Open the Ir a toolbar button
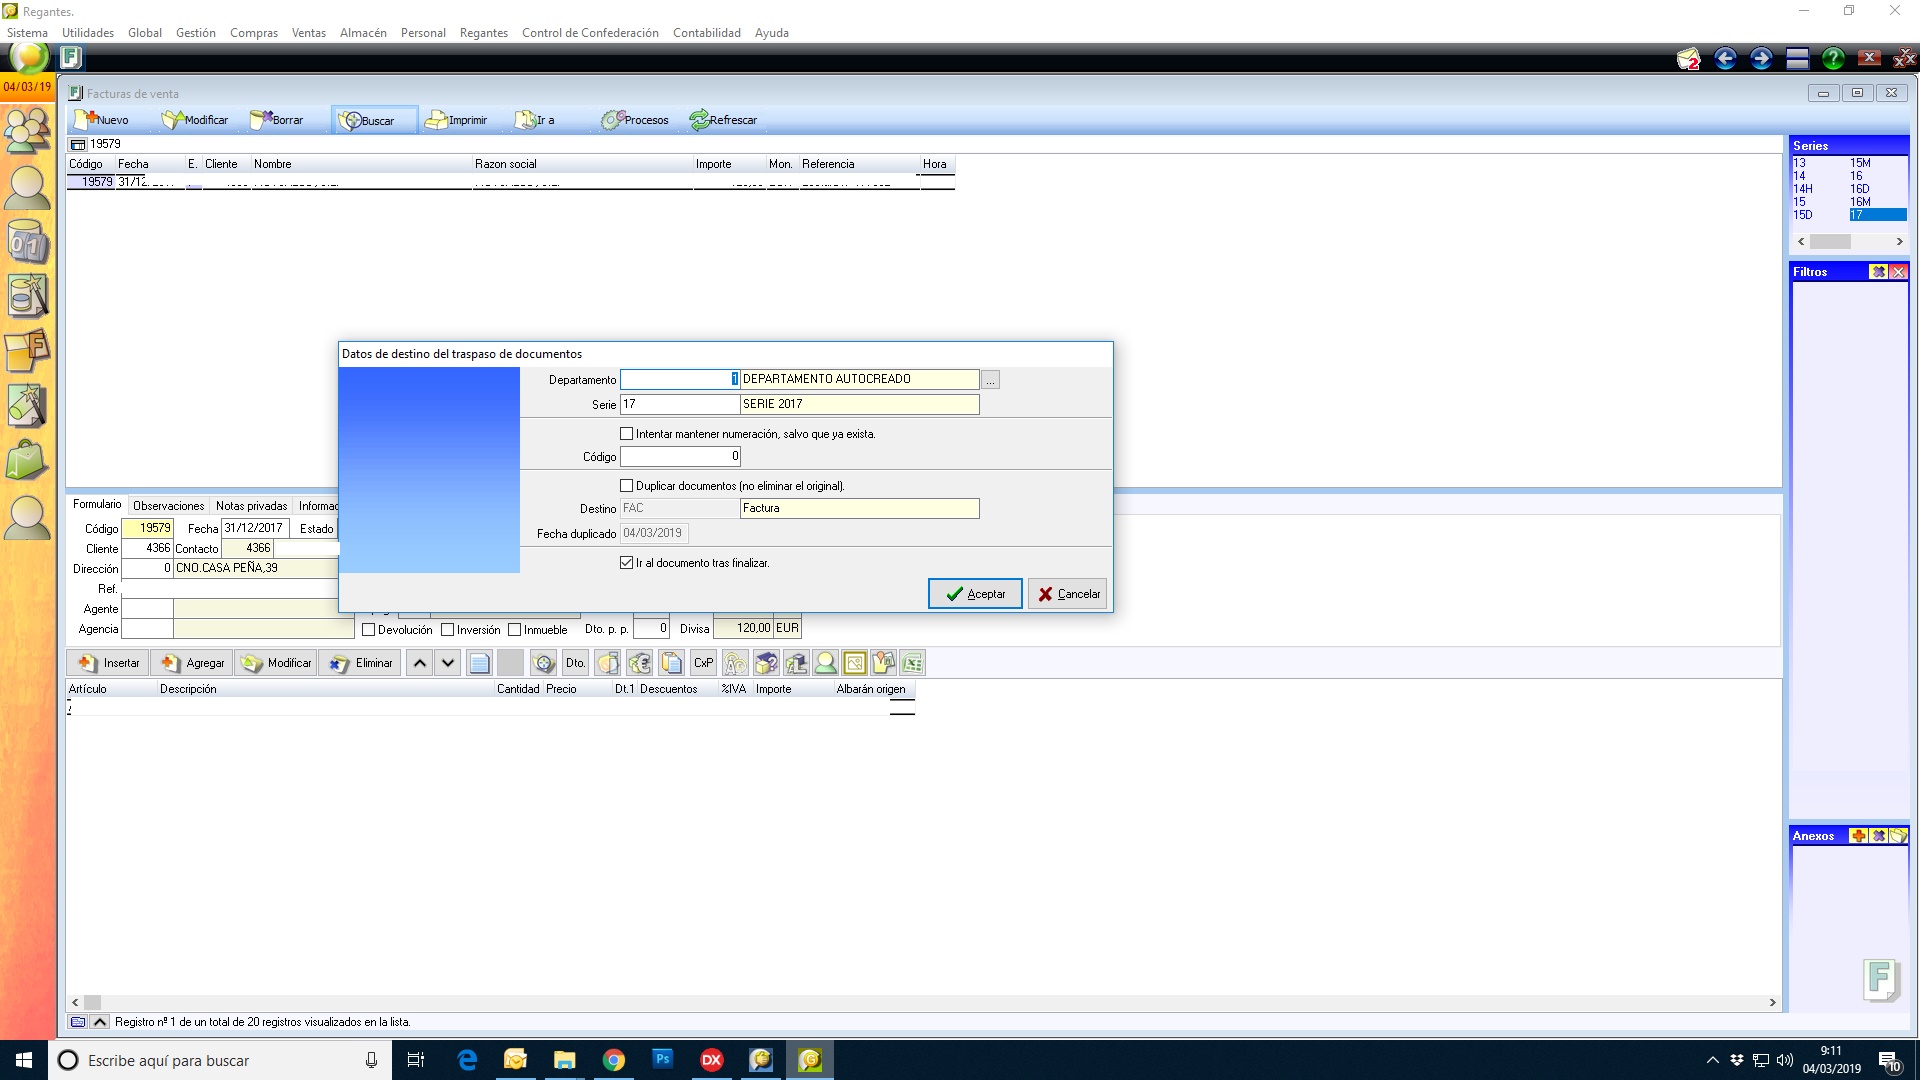 coord(535,120)
